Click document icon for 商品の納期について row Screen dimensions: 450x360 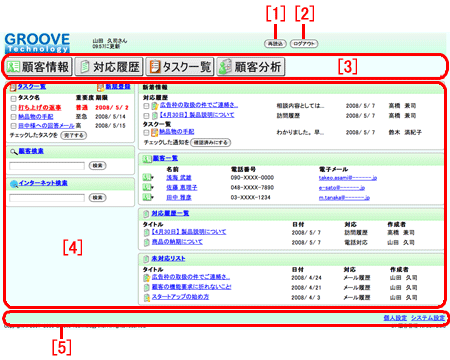146,242
